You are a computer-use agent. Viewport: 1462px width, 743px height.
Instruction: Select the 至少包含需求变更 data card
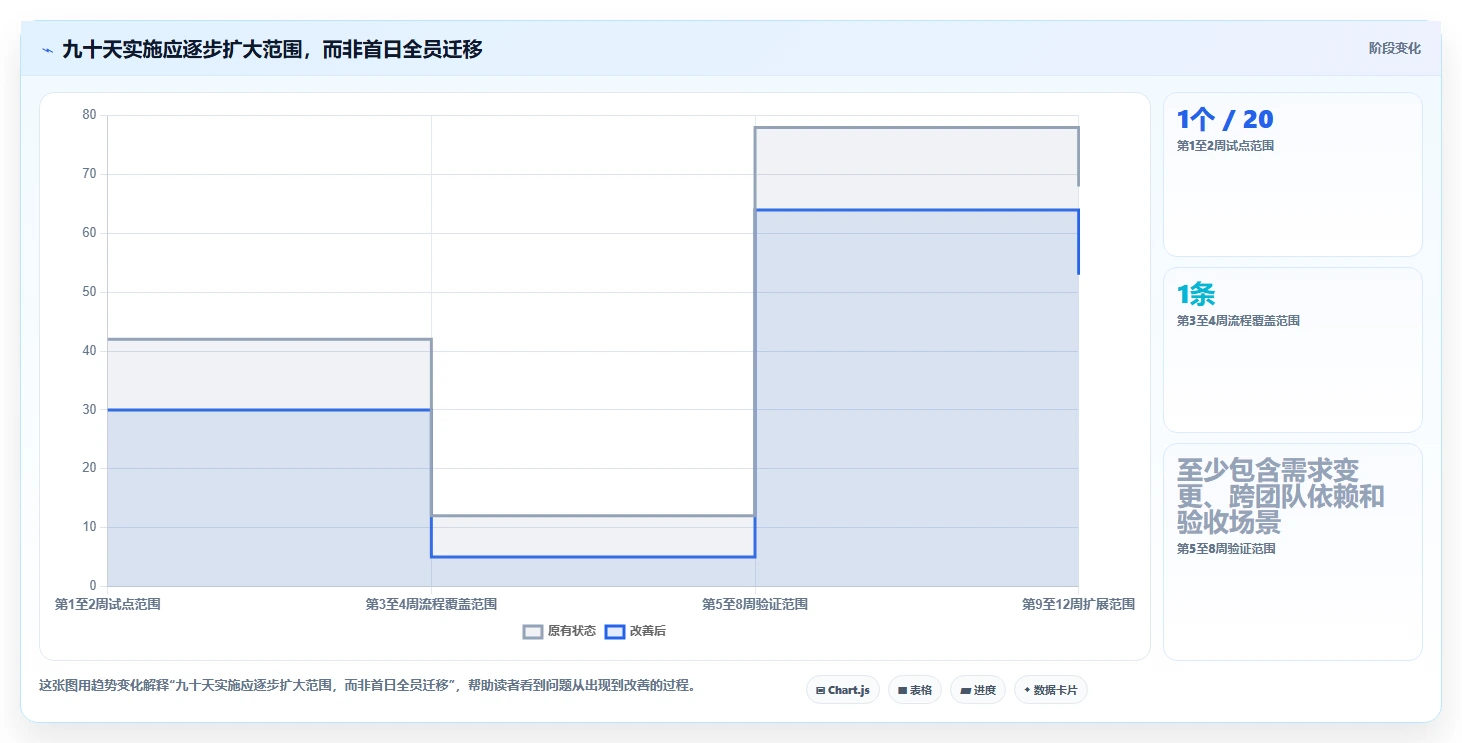(1293, 552)
